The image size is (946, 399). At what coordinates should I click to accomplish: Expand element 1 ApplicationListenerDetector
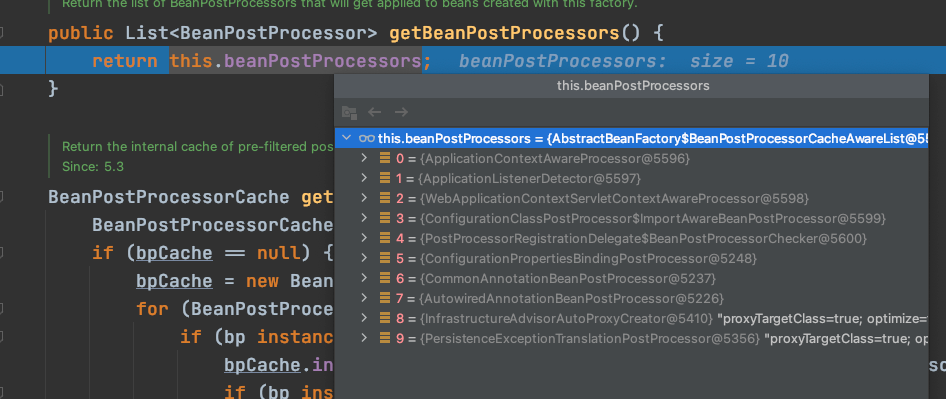pos(364,178)
